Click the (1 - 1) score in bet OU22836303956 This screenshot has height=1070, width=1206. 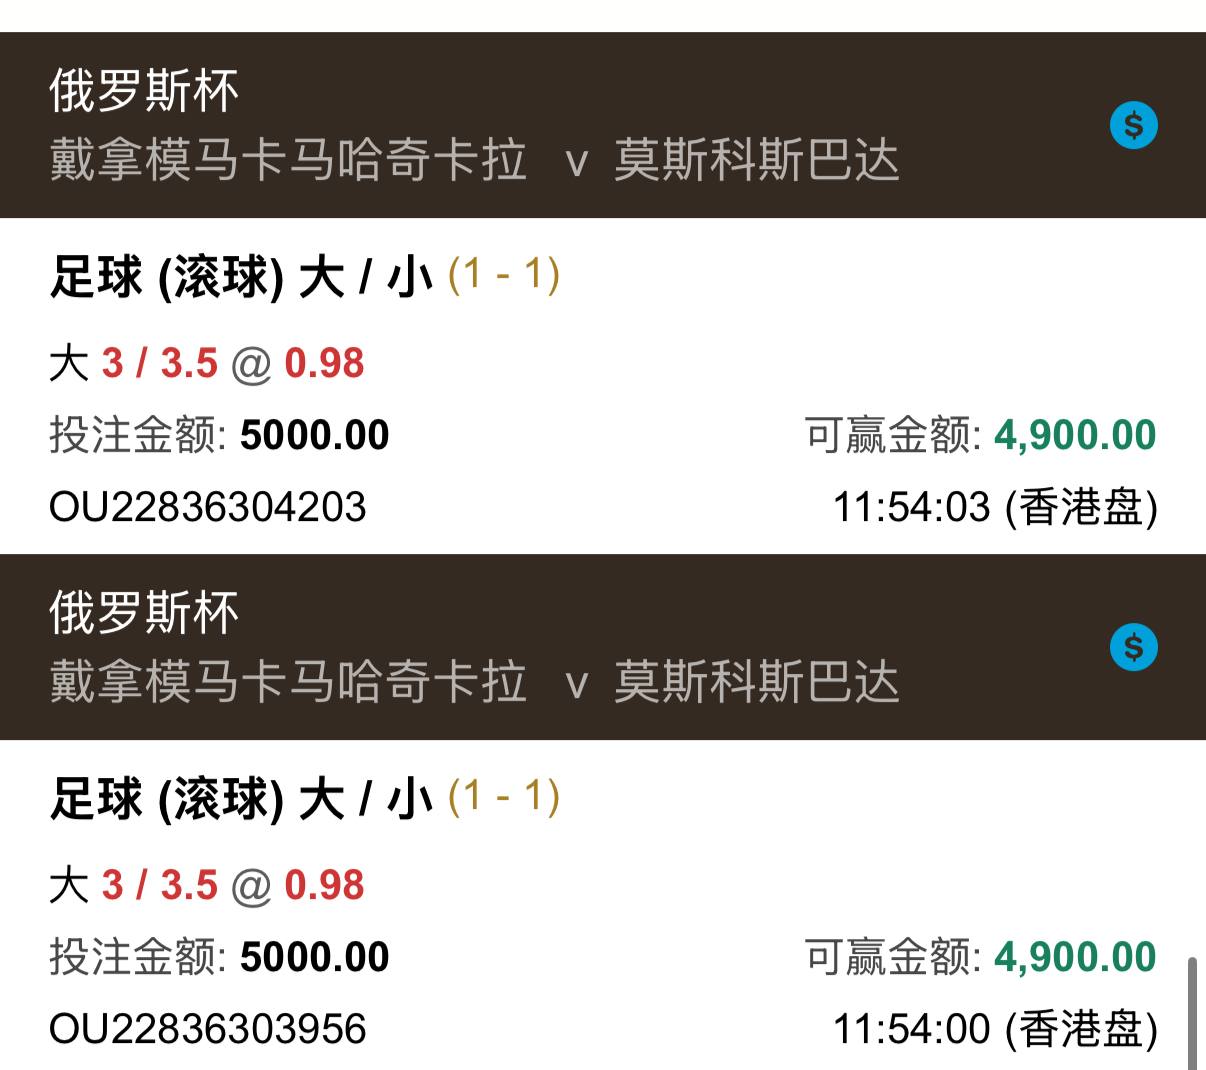(x=503, y=796)
